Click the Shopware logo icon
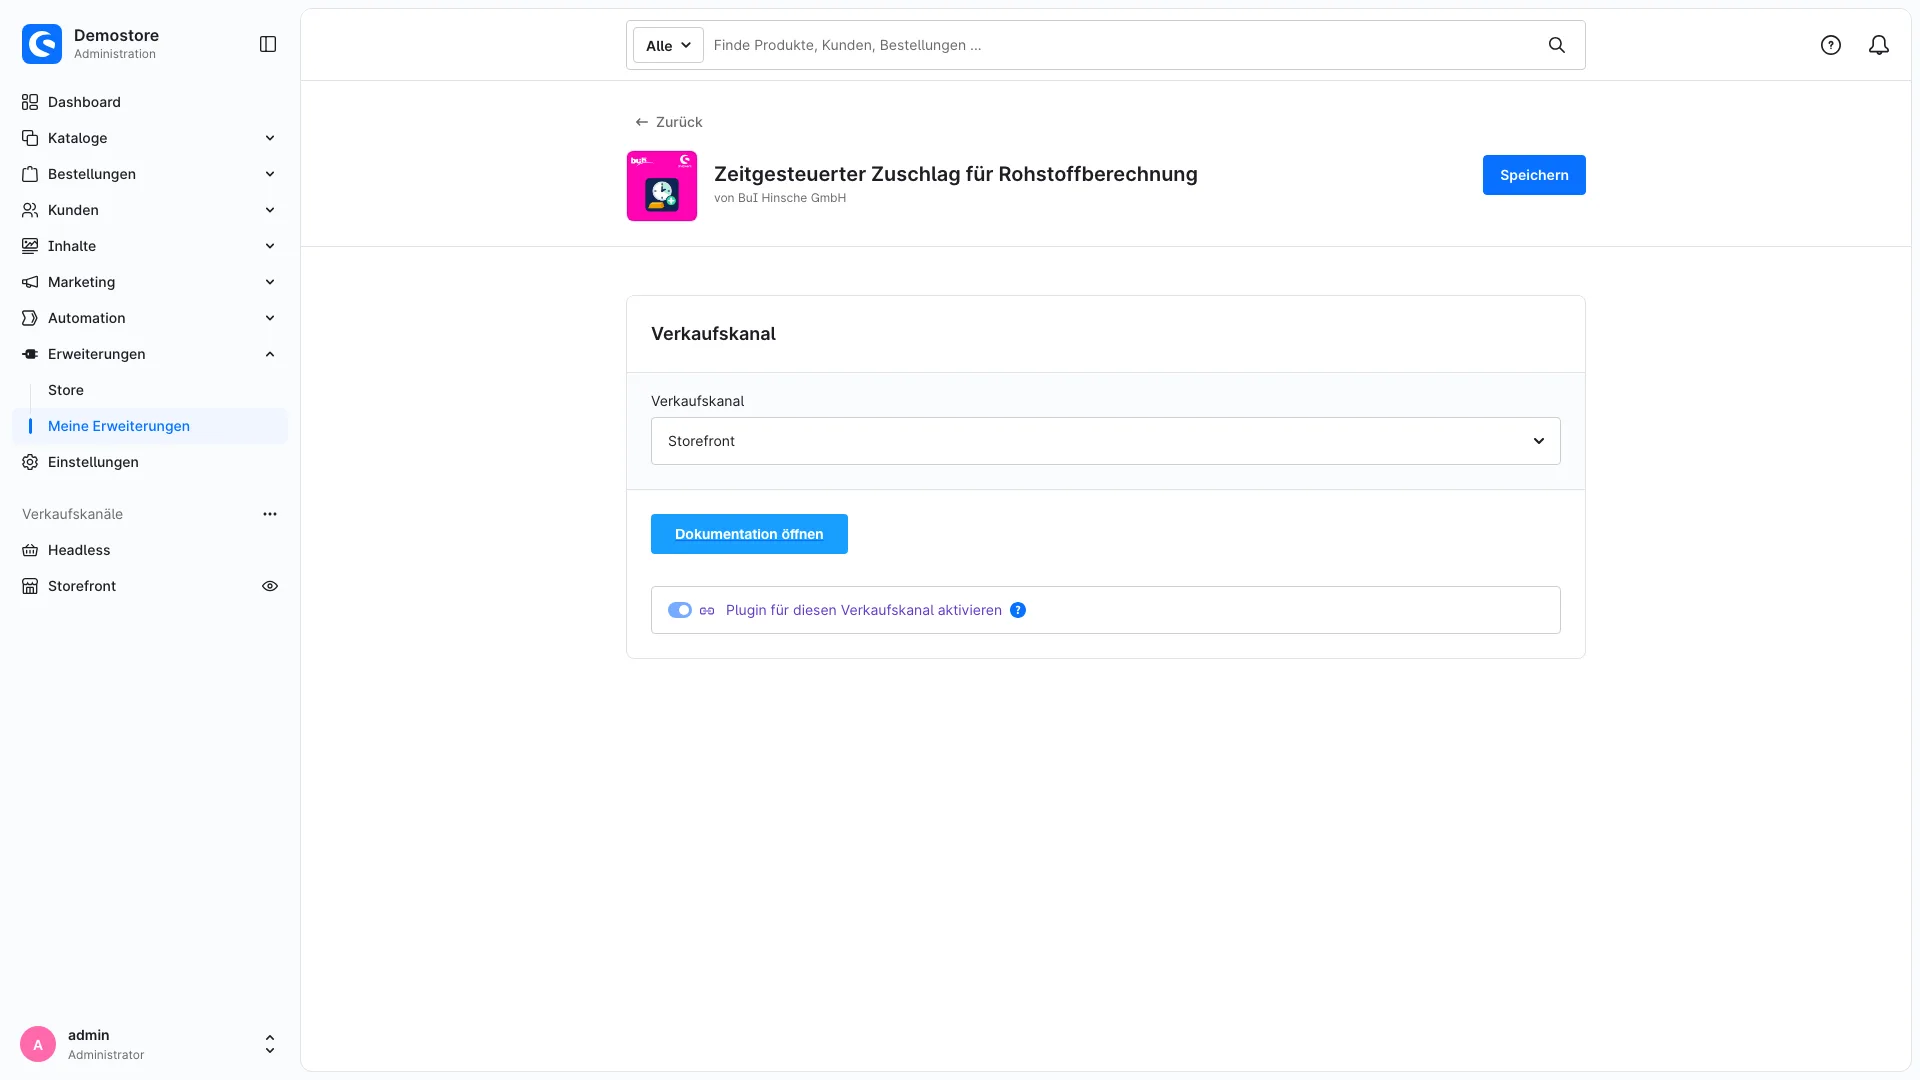1920x1080 pixels. (x=42, y=44)
